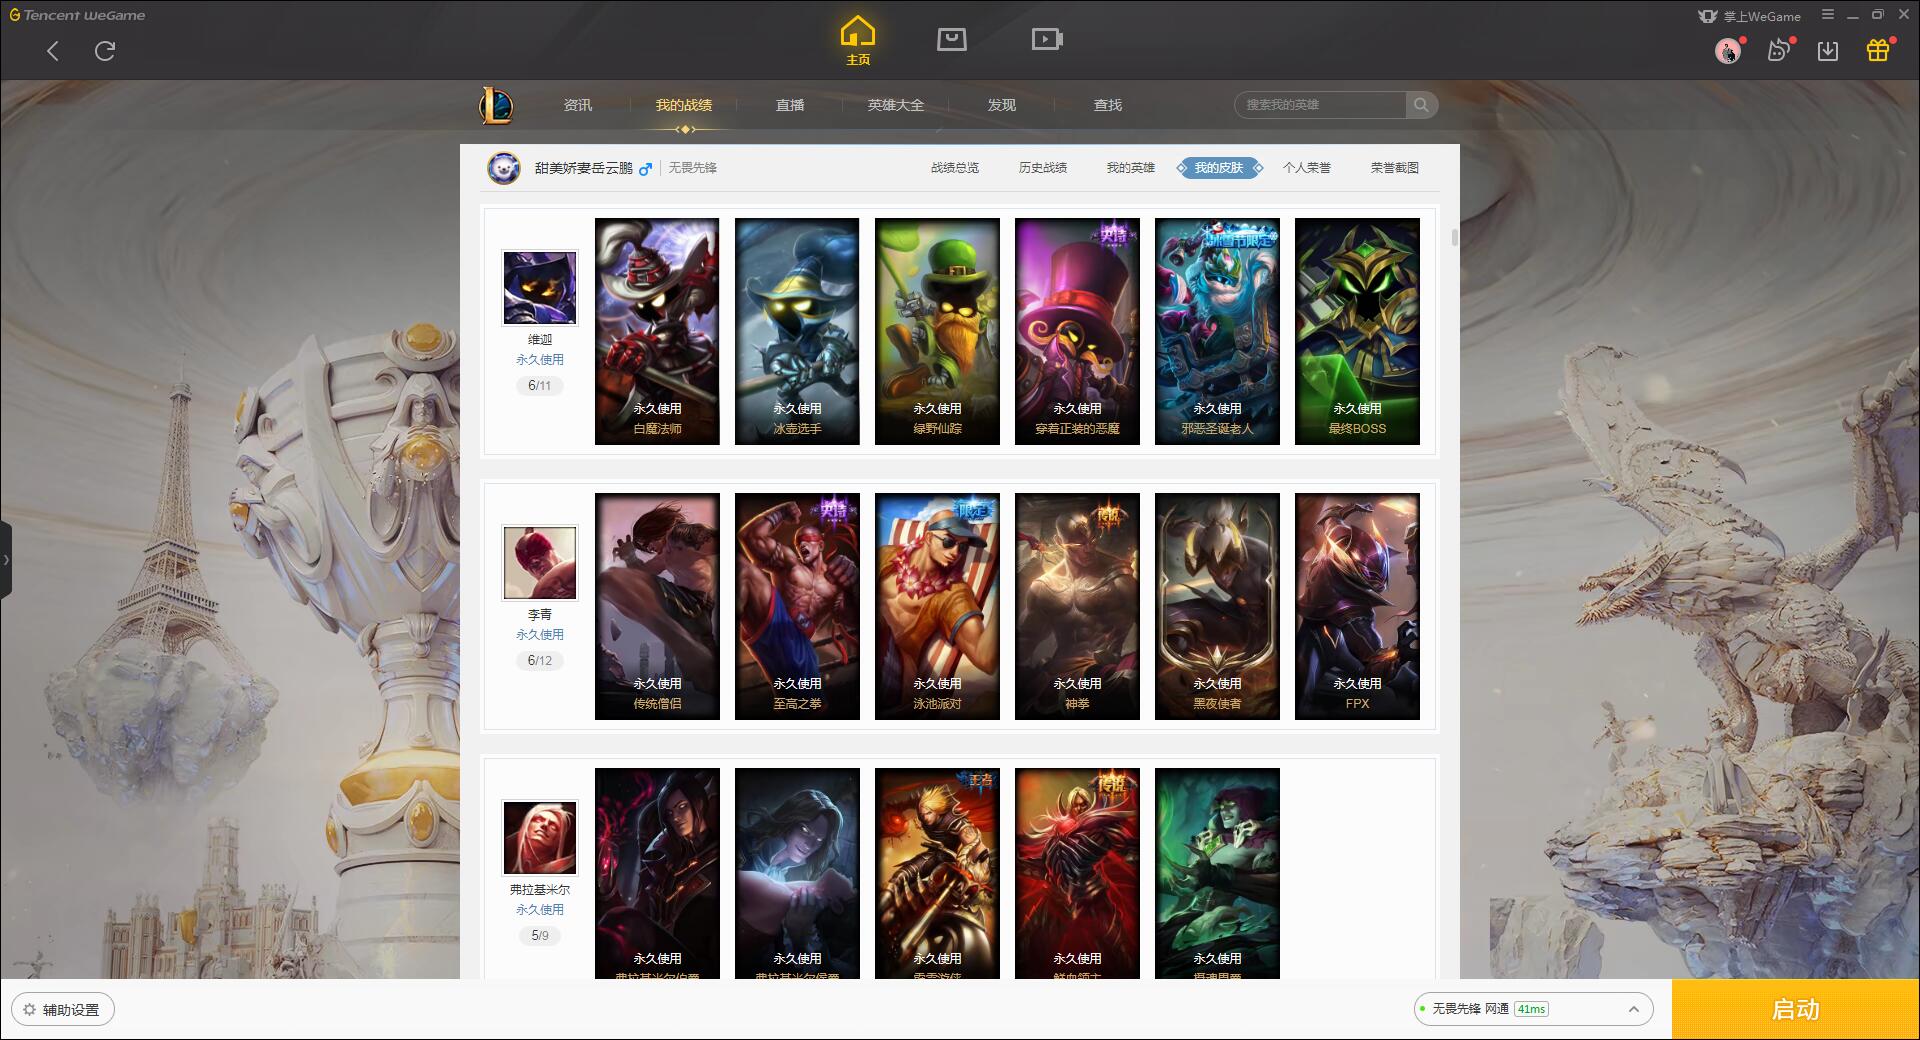The height and width of the screenshot is (1040, 1920).
Task: Click the 维迦 champion portrait
Action: tap(540, 288)
